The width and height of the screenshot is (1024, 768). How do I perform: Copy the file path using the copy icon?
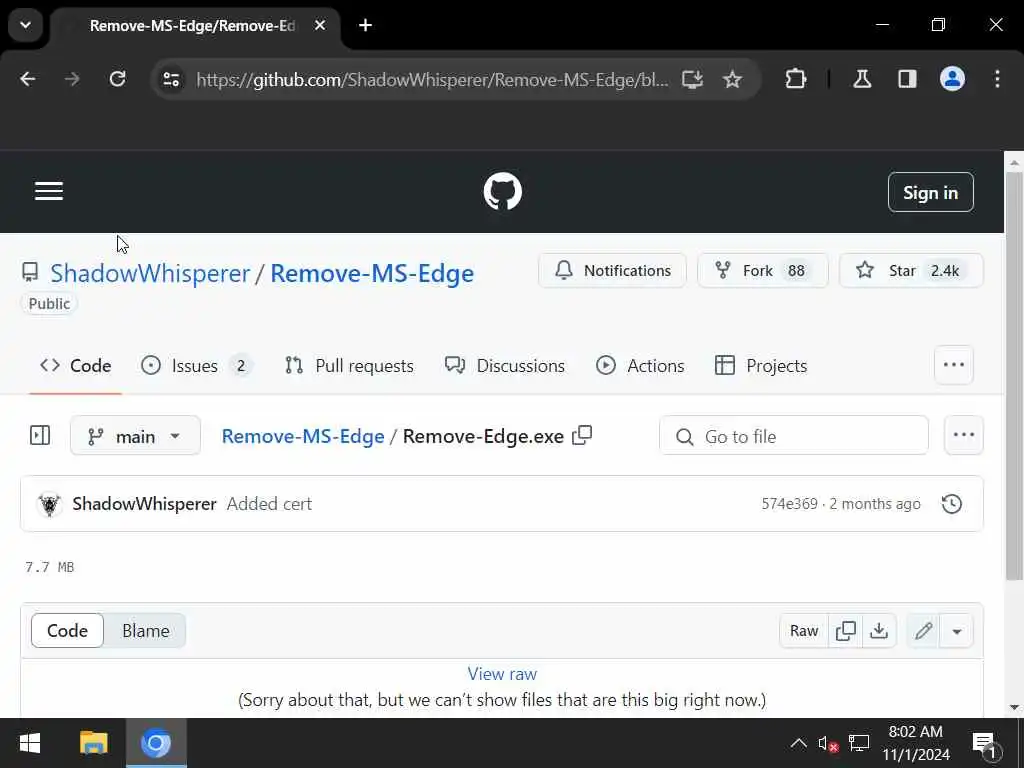coord(582,435)
